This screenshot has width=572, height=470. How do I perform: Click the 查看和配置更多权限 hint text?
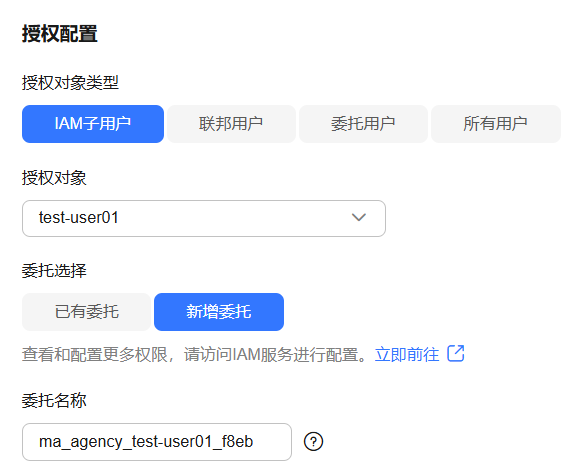click(95, 354)
